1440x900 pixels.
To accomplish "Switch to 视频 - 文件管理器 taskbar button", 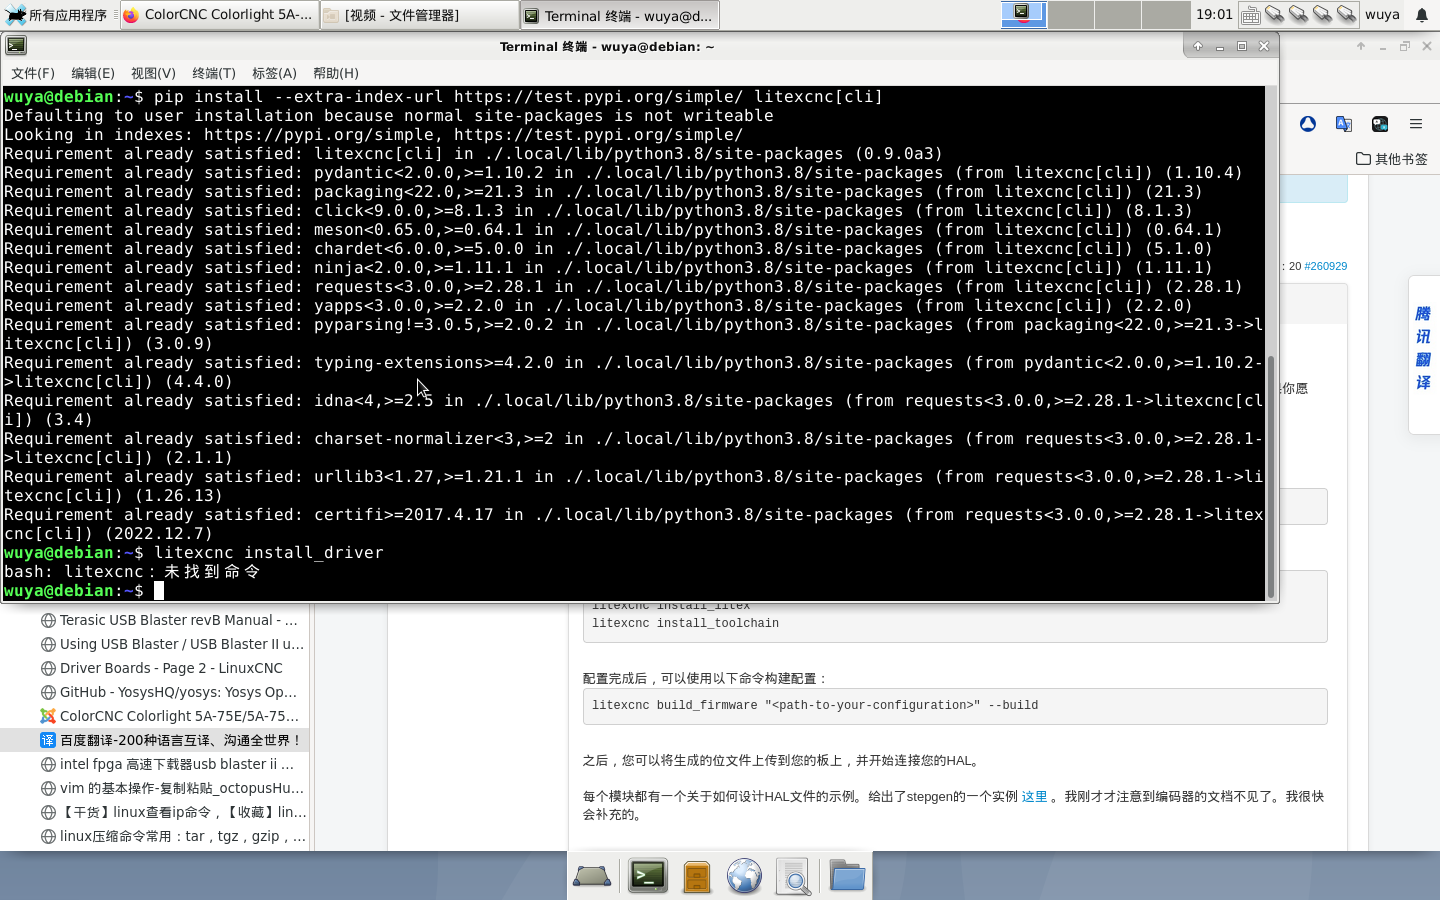I will pos(420,15).
